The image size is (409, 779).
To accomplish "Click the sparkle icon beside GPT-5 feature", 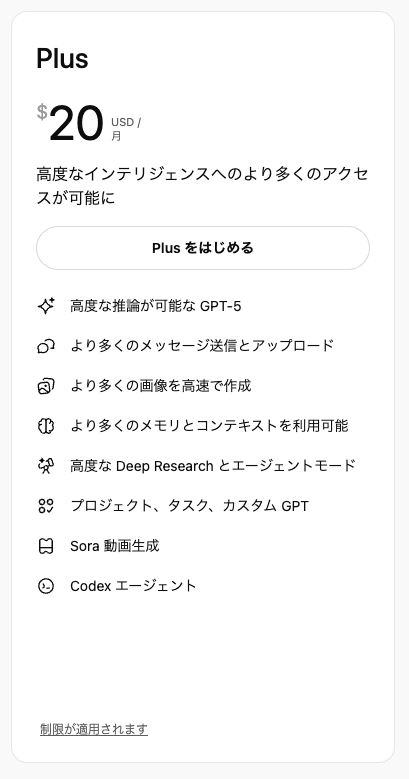I will 46,306.
